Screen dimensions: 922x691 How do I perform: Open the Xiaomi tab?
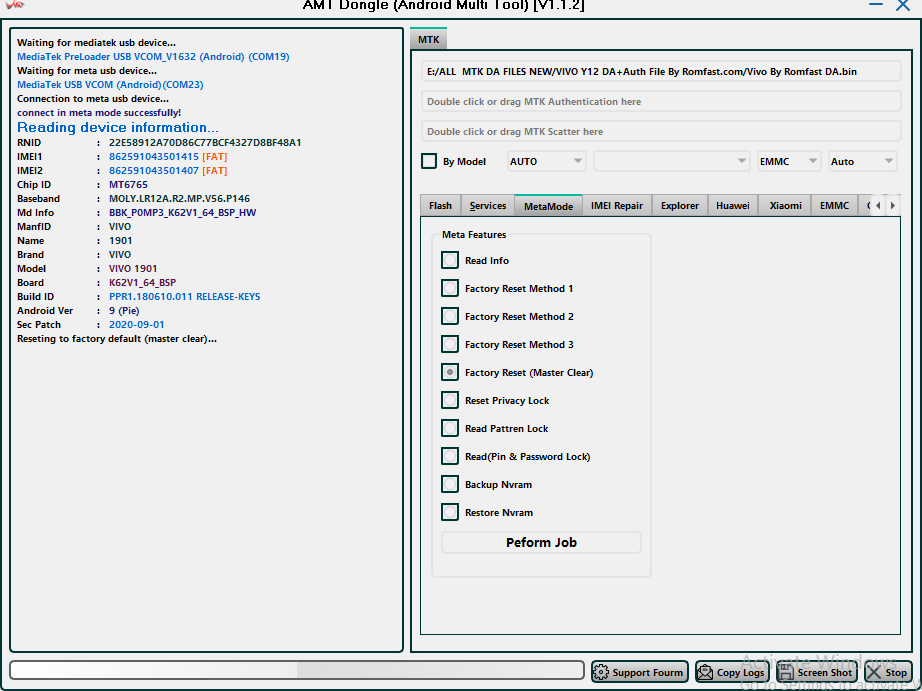coord(785,206)
